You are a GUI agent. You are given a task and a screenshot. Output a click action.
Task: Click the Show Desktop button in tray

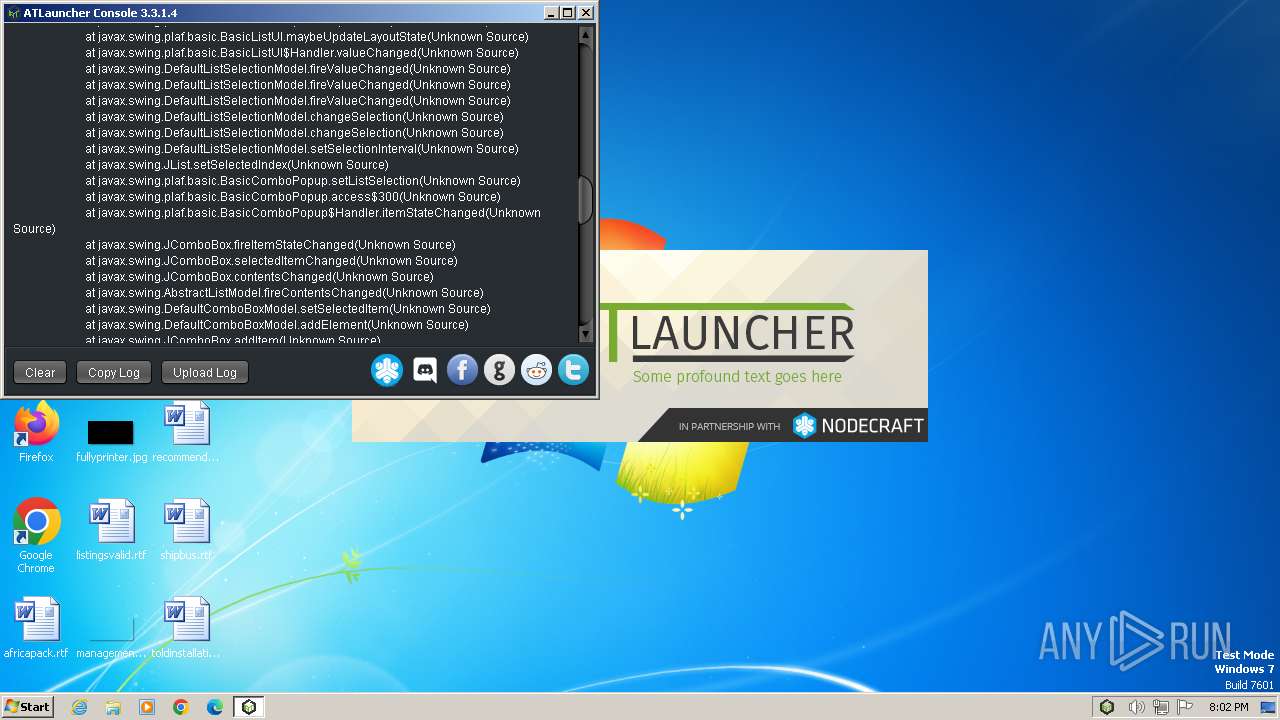click(1268, 707)
